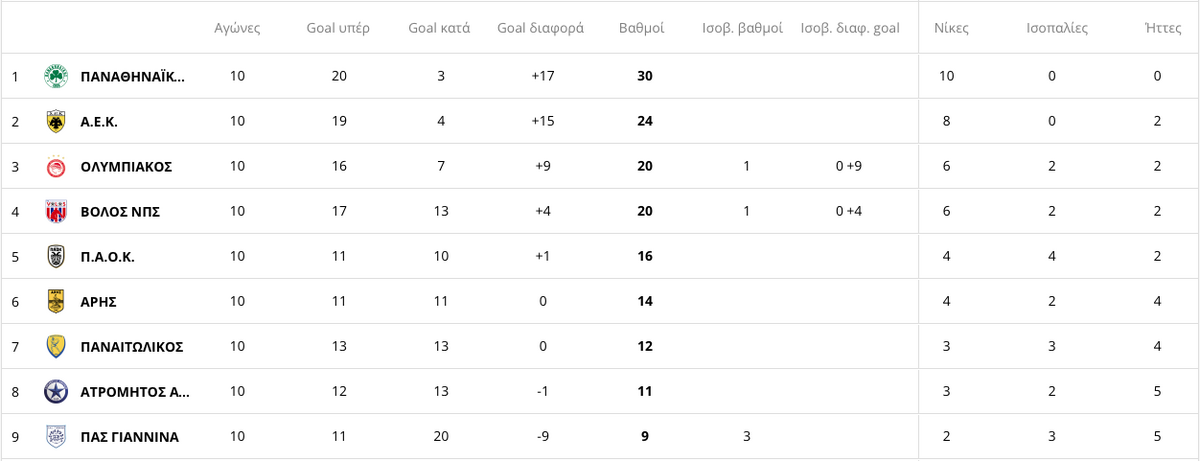Open the ΠΑΝΑΙΤΩΛΙΚΟΣ team name link
The width and height of the screenshot is (1200, 461).
[131, 346]
